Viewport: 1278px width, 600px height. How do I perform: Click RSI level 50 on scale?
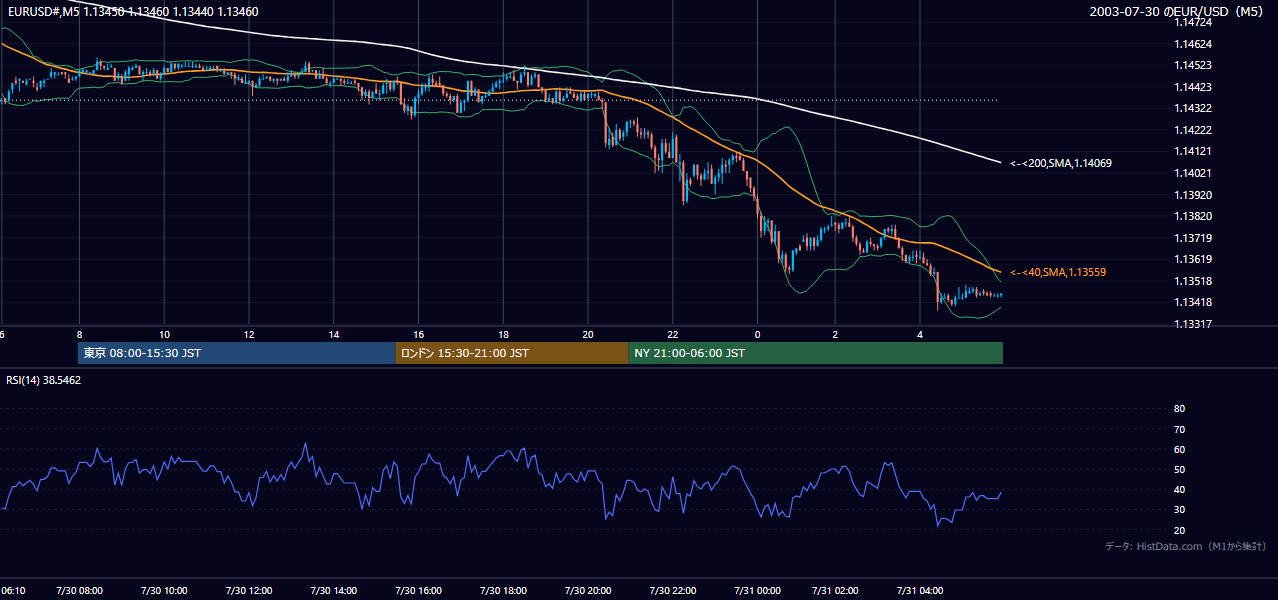pyautogui.click(x=1179, y=469)
